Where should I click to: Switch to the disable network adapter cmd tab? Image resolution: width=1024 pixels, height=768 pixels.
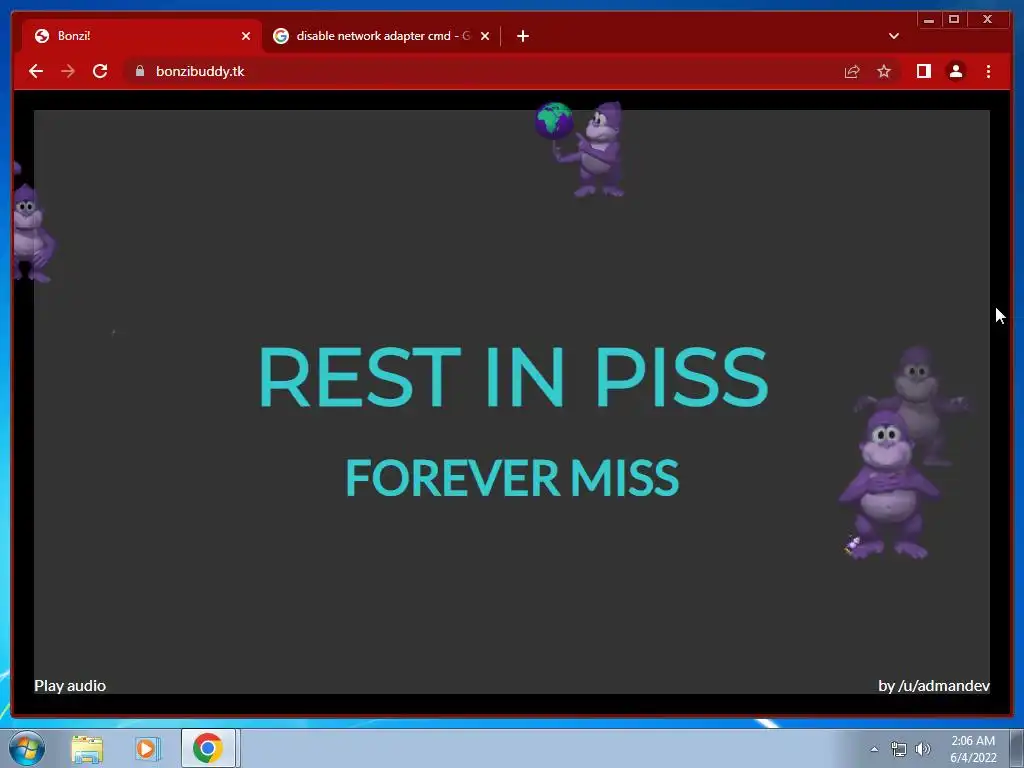(x=382, y=36)
